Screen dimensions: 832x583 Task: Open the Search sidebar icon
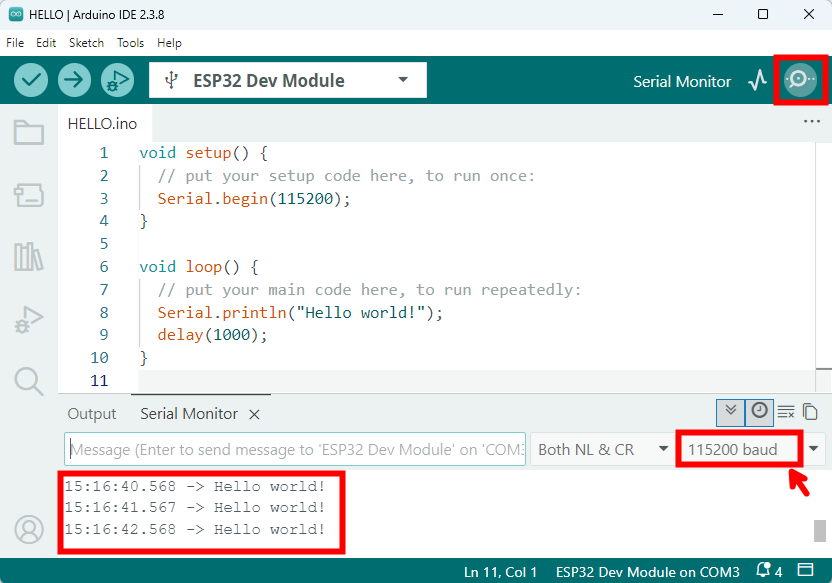point(29,381)
